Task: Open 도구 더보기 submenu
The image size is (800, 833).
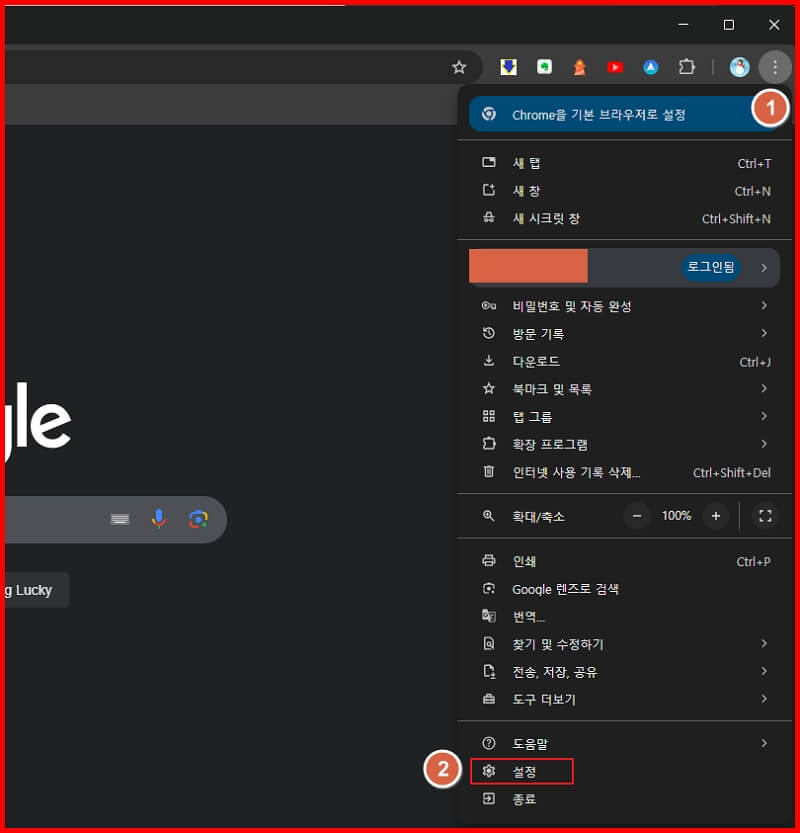Action: click(x=626, y=699)
